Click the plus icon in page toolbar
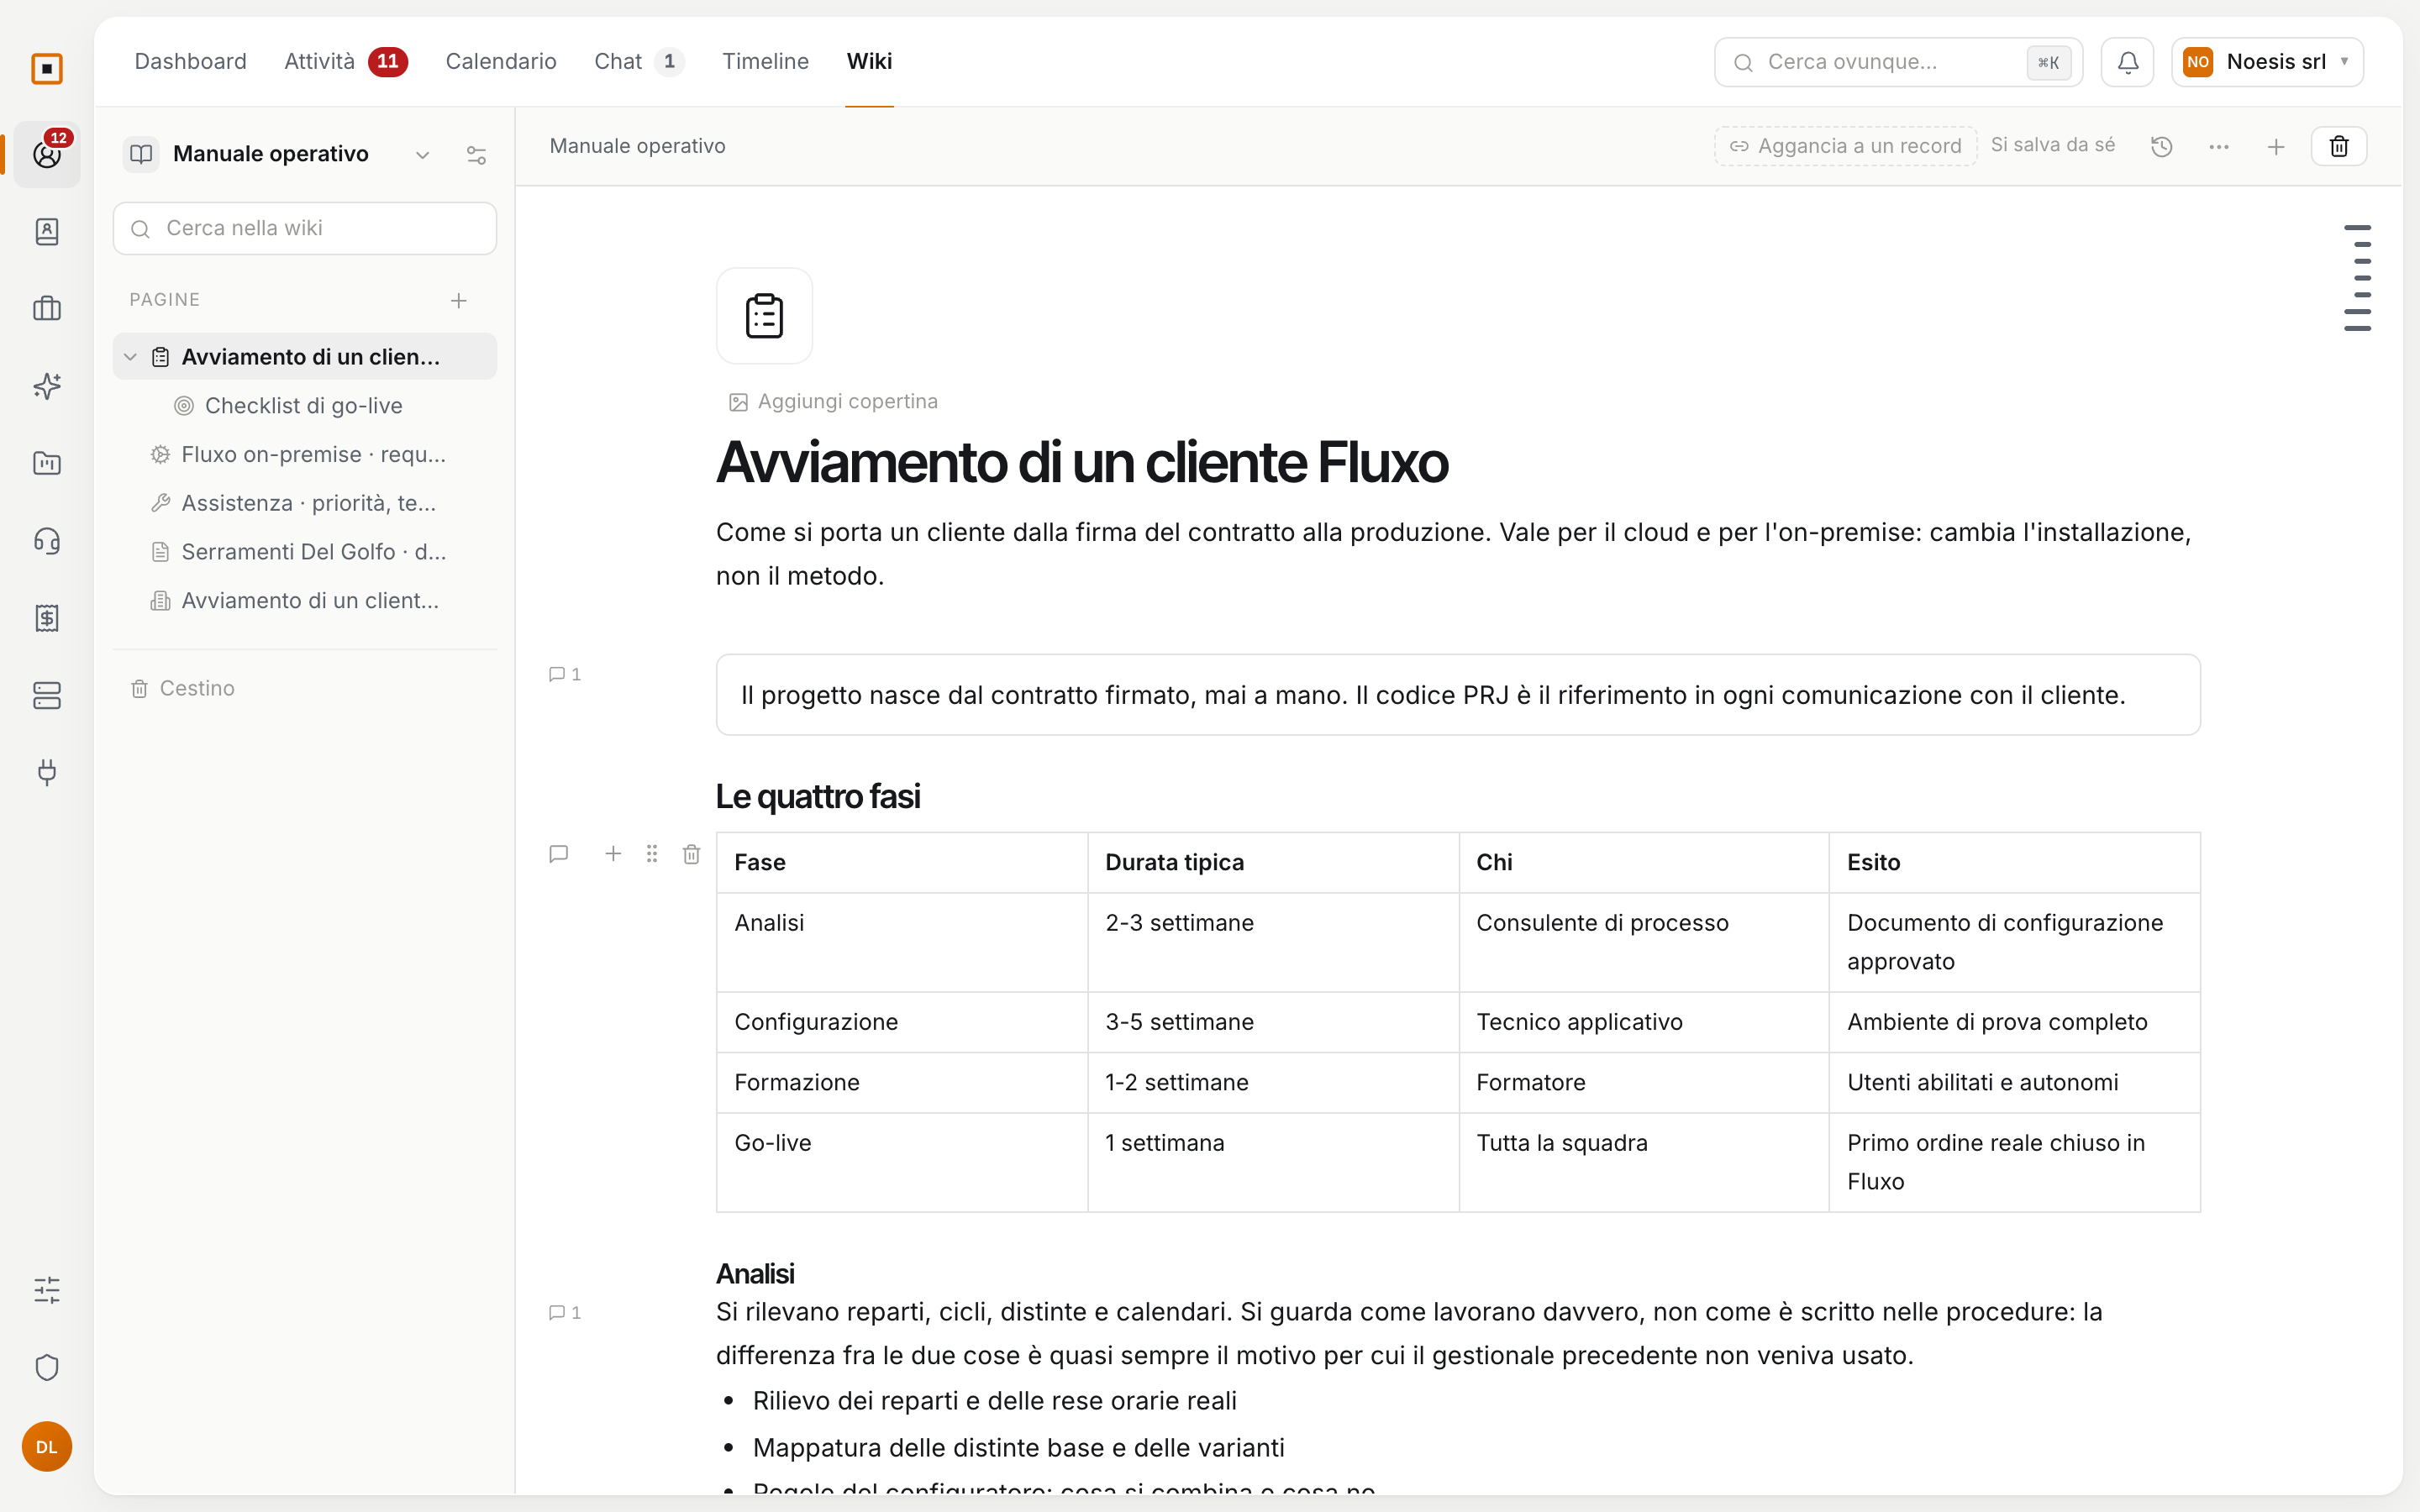The image size is (2420, 1512). tap(2276, 147)
